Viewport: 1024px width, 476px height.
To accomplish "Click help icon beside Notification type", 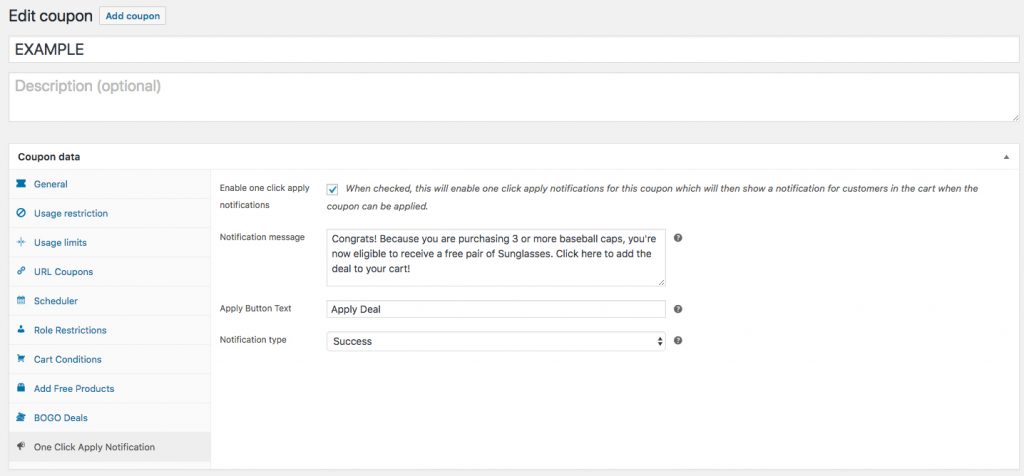I will (x=678, y=341).
